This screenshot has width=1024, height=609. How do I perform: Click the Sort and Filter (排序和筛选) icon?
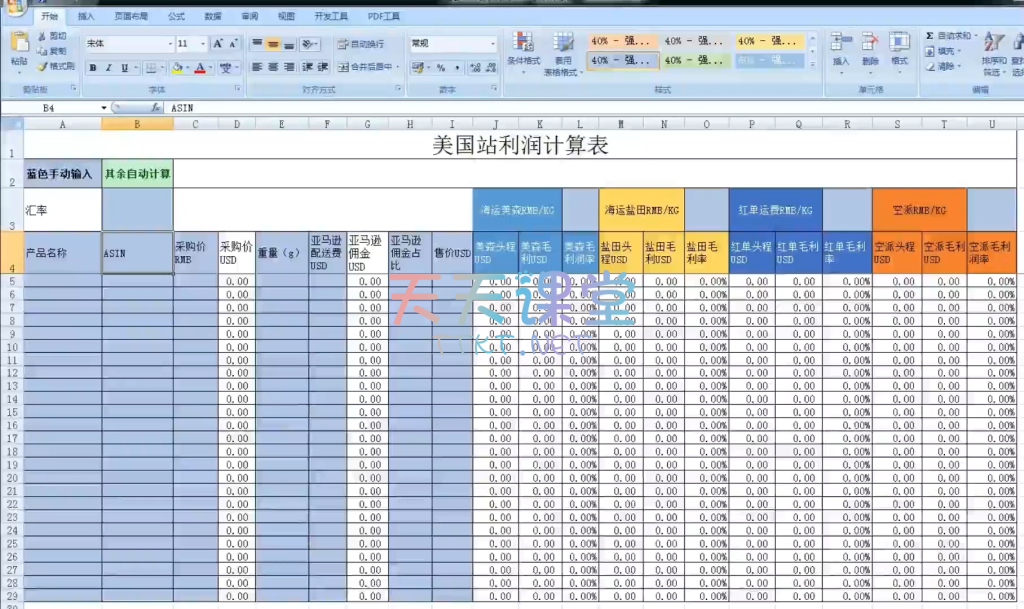(x=993, y=43)
